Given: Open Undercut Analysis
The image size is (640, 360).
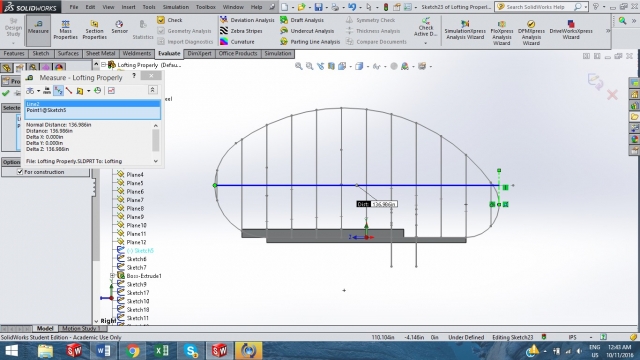Looking at the screenshot, I should click(x=307, y=31).
